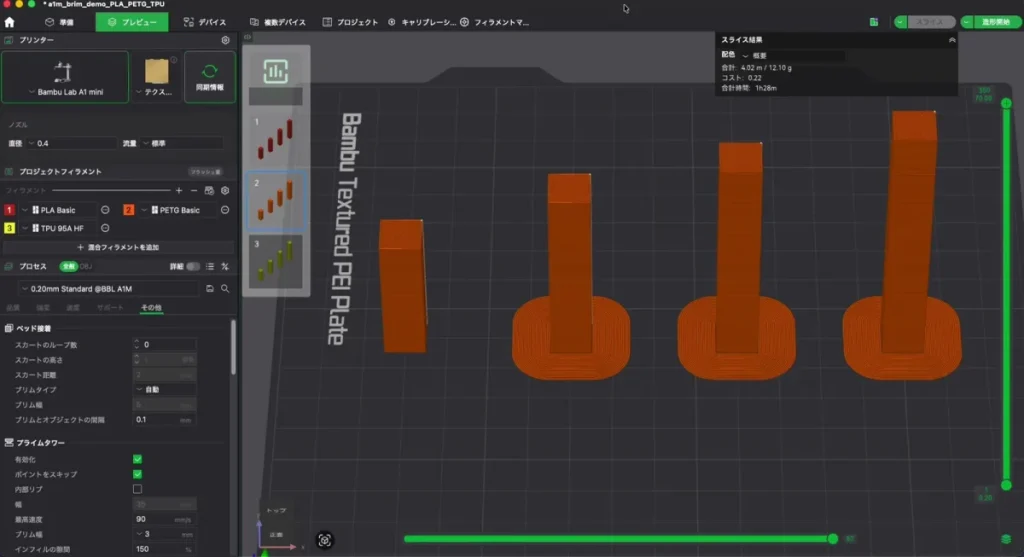Uncheck prime tower enable checkbox
Viewport: 1024px width, 557px height.
137,459
